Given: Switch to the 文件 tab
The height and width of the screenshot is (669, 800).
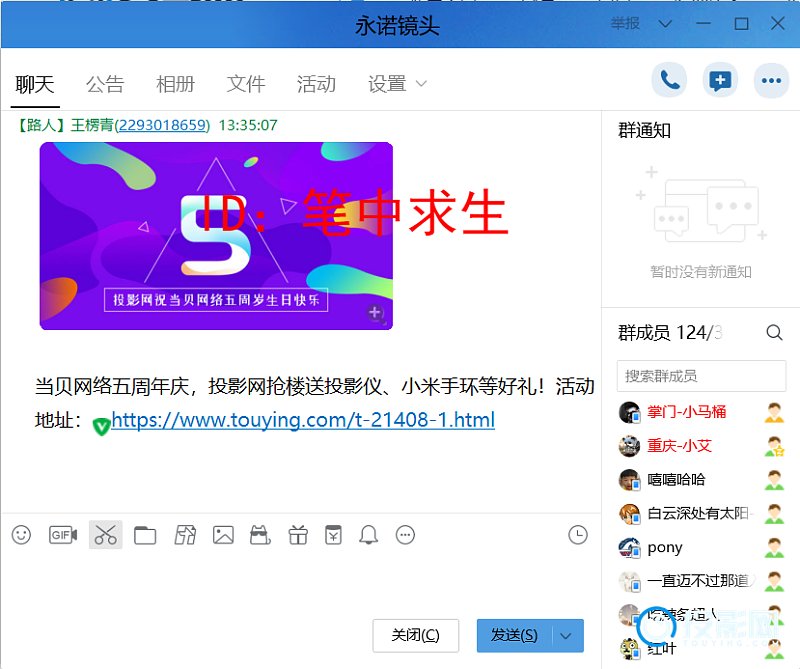Looking at the screenshot, I should point(246,84).
